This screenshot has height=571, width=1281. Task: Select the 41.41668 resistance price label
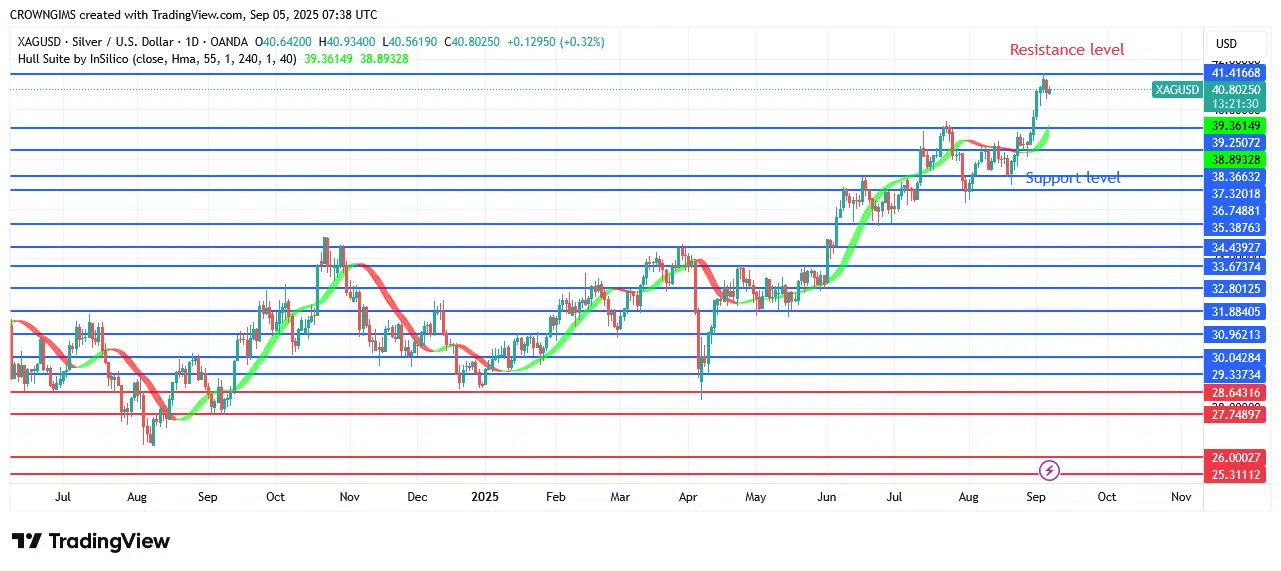(x=1237, y=74)
